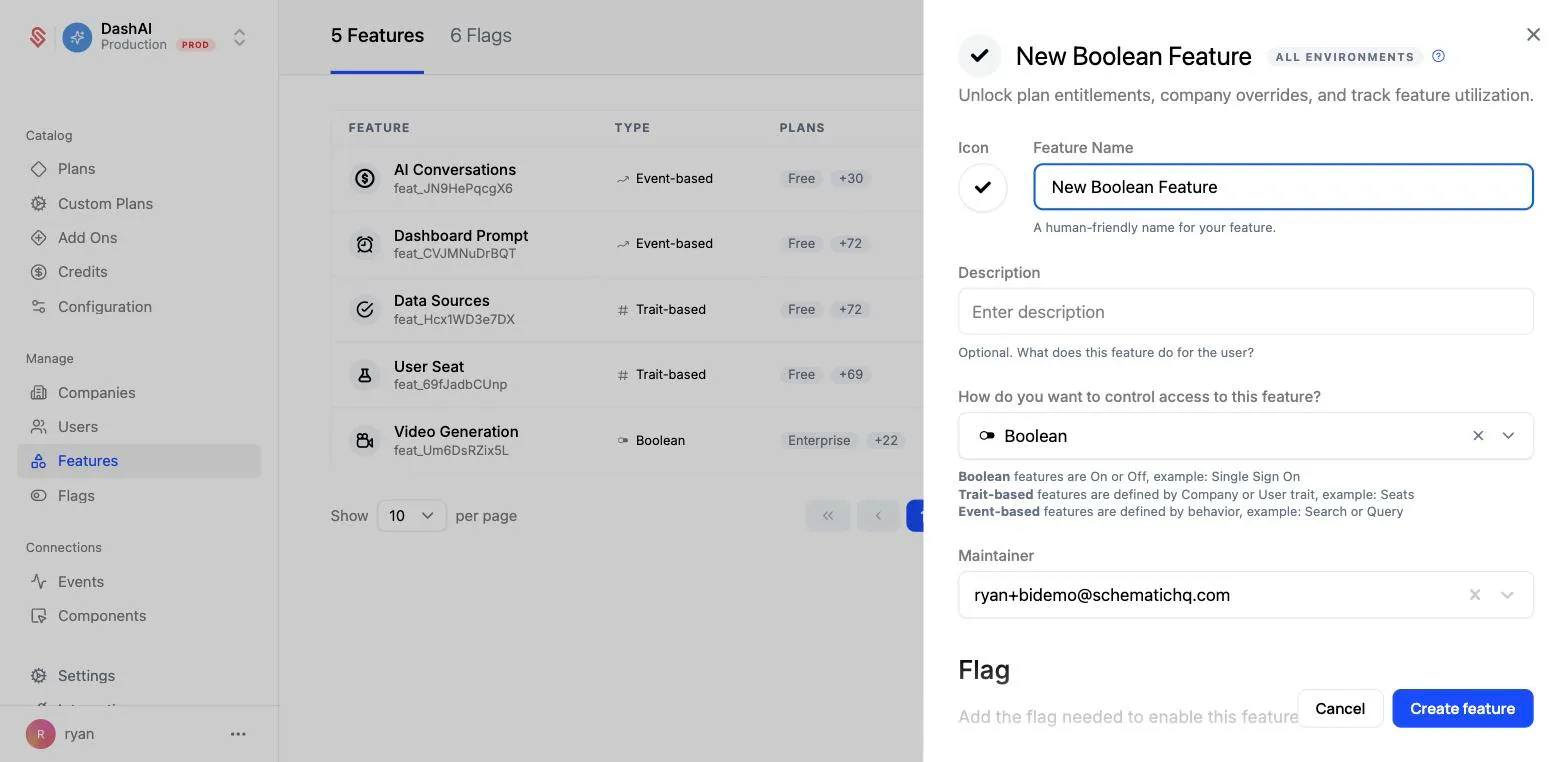
Task: Go to first page of results
Action: point(828,516)
